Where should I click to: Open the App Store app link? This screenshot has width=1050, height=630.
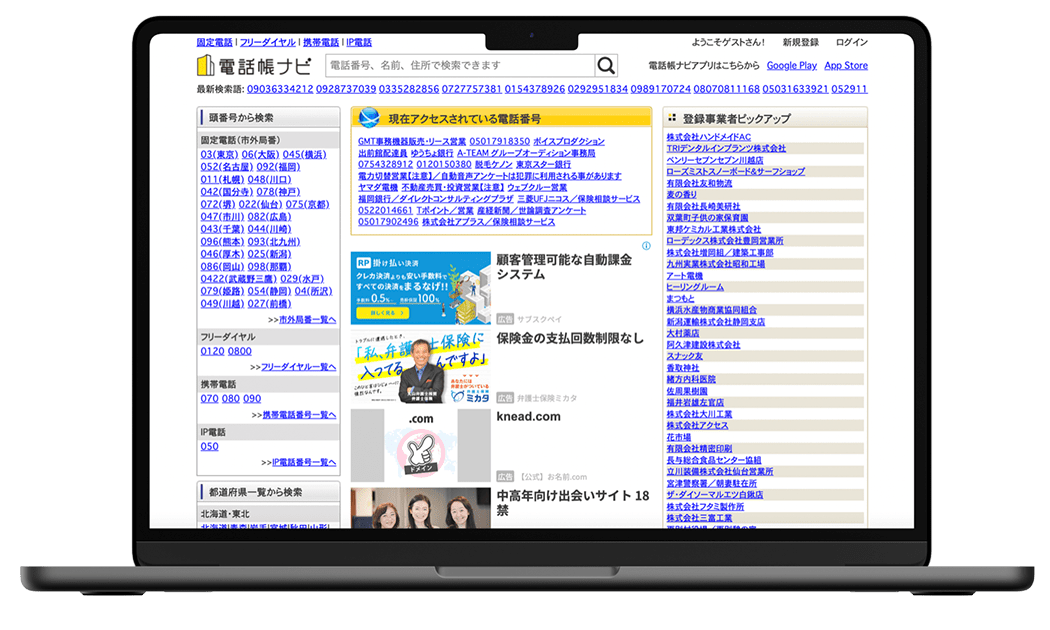[x=846, y=66]
